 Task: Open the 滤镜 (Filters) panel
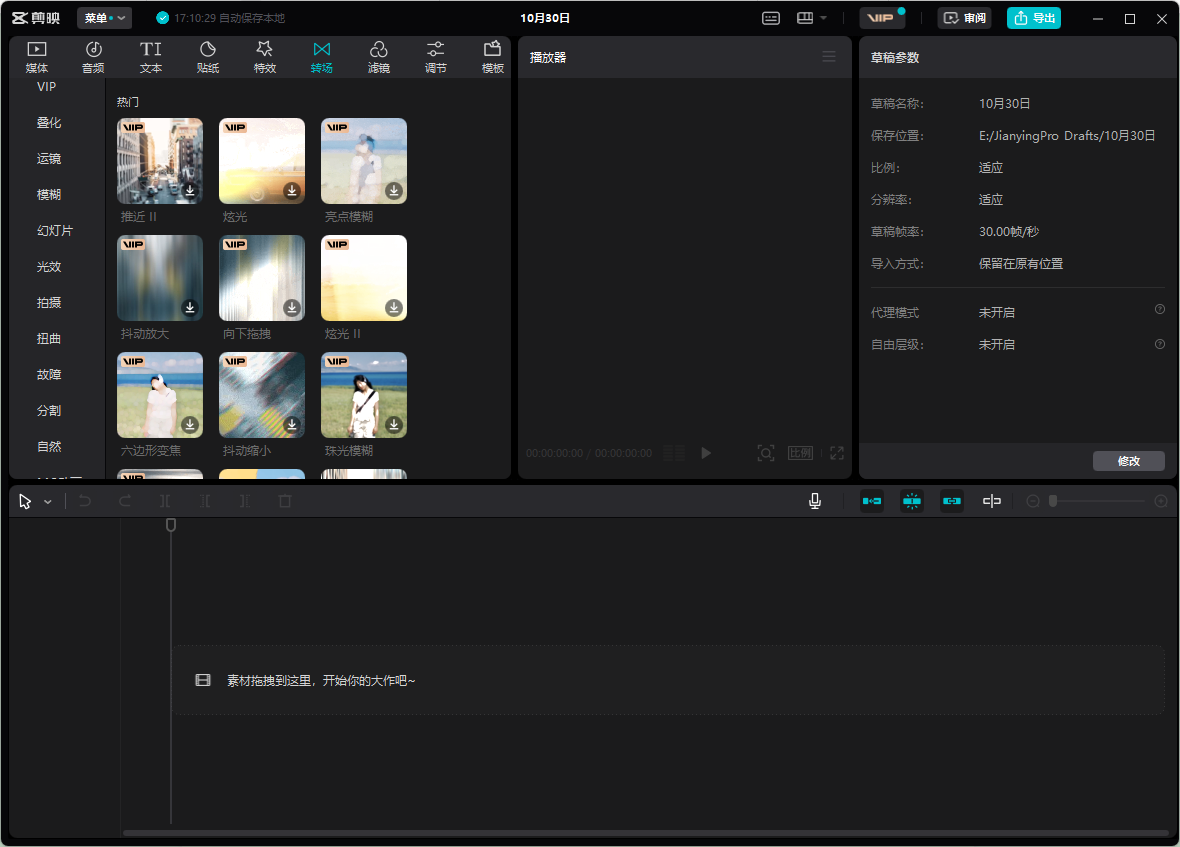coord(378,56)
